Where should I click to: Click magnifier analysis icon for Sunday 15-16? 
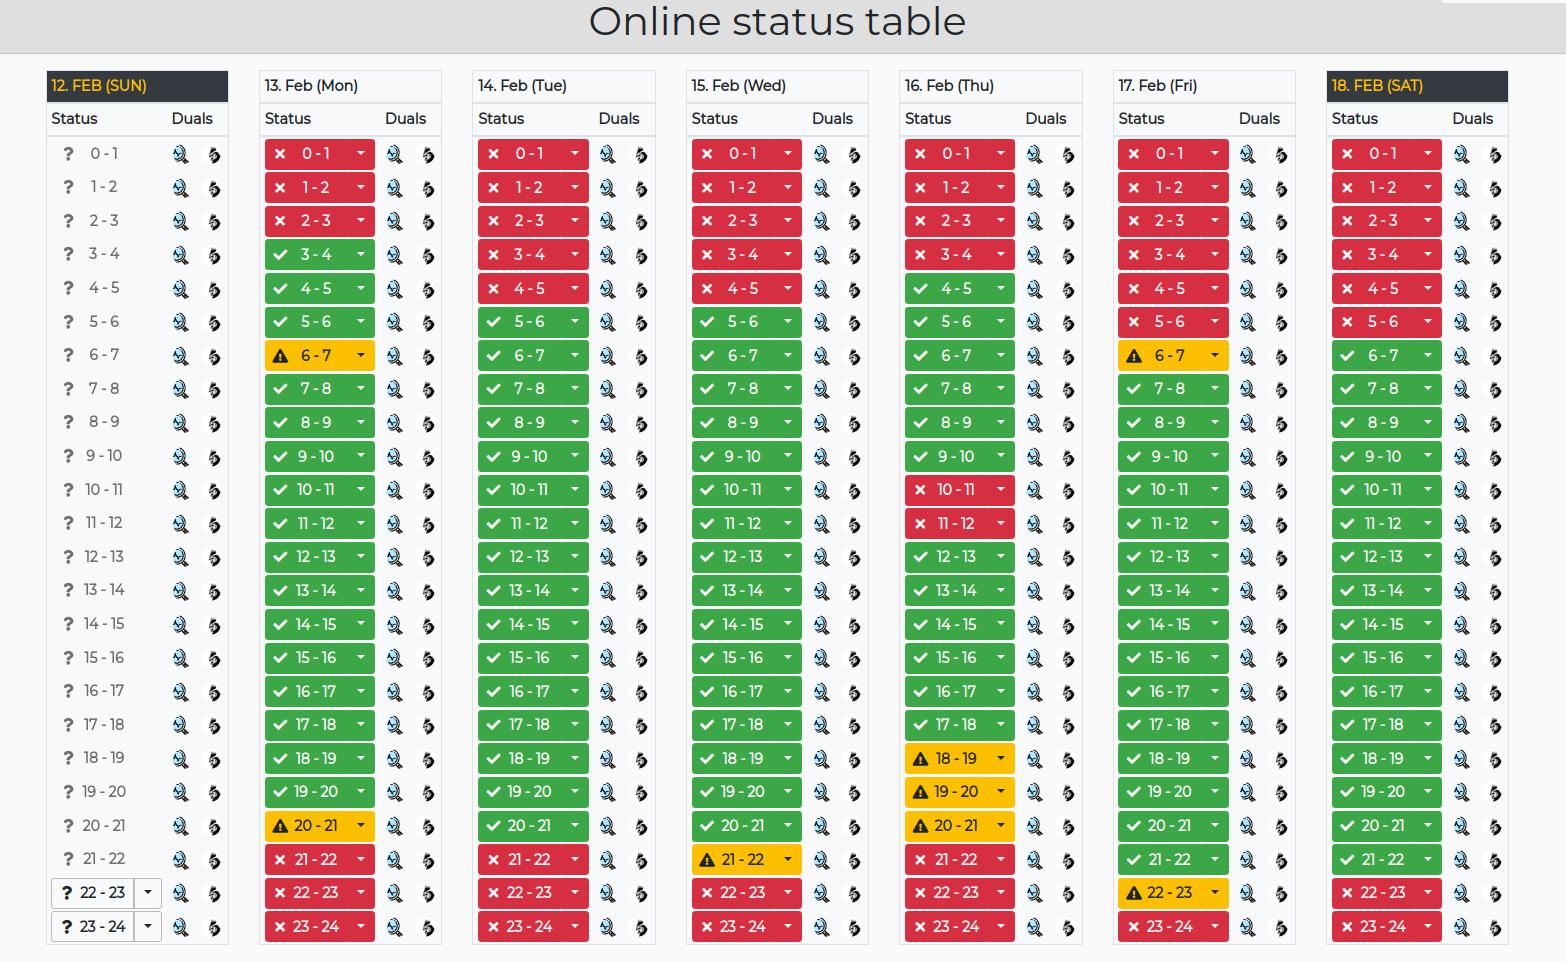(x=180, y=658)
